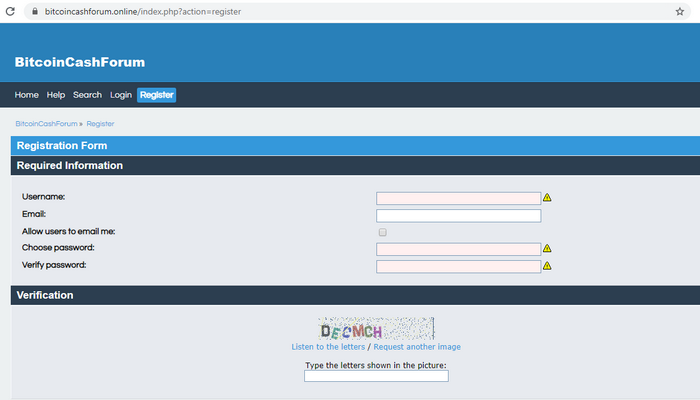Follow the Register breadcrumb link
The width and height of the screenshot is (700, 400).
click(x=100, y=124)
